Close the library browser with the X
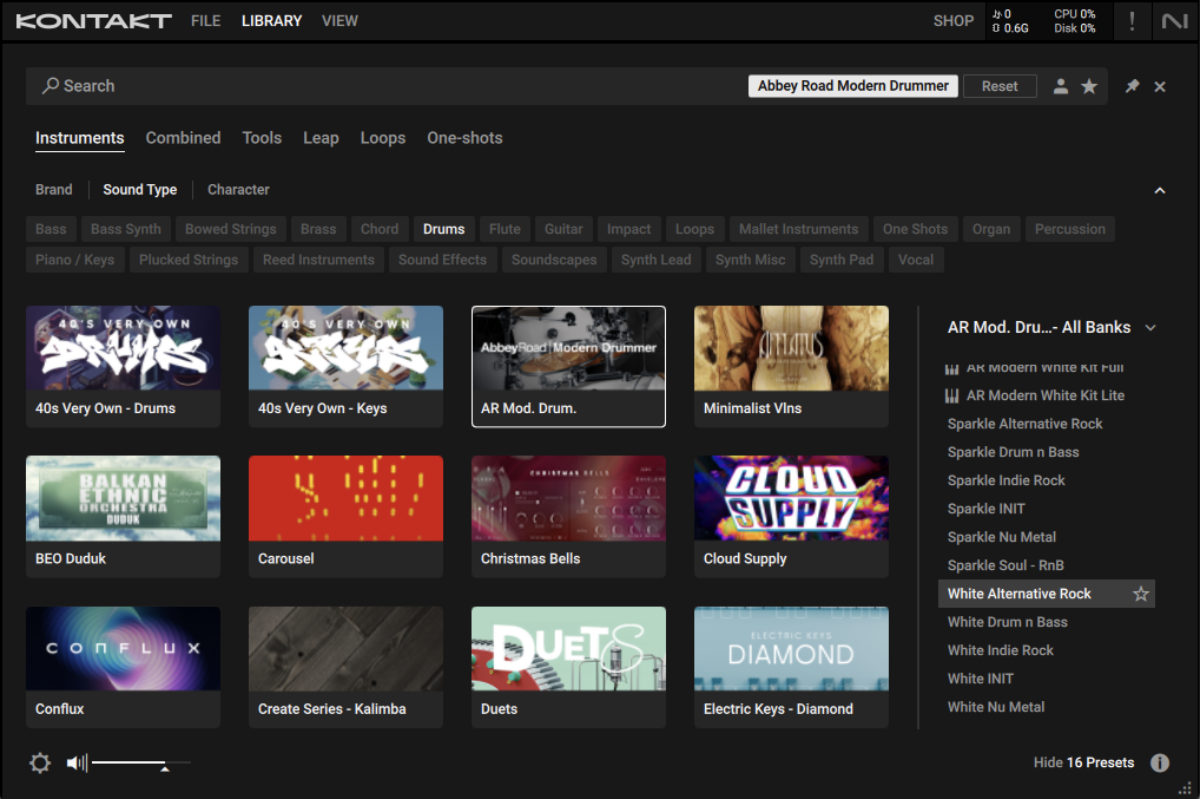The image size is (1200, 799). 1160,86
